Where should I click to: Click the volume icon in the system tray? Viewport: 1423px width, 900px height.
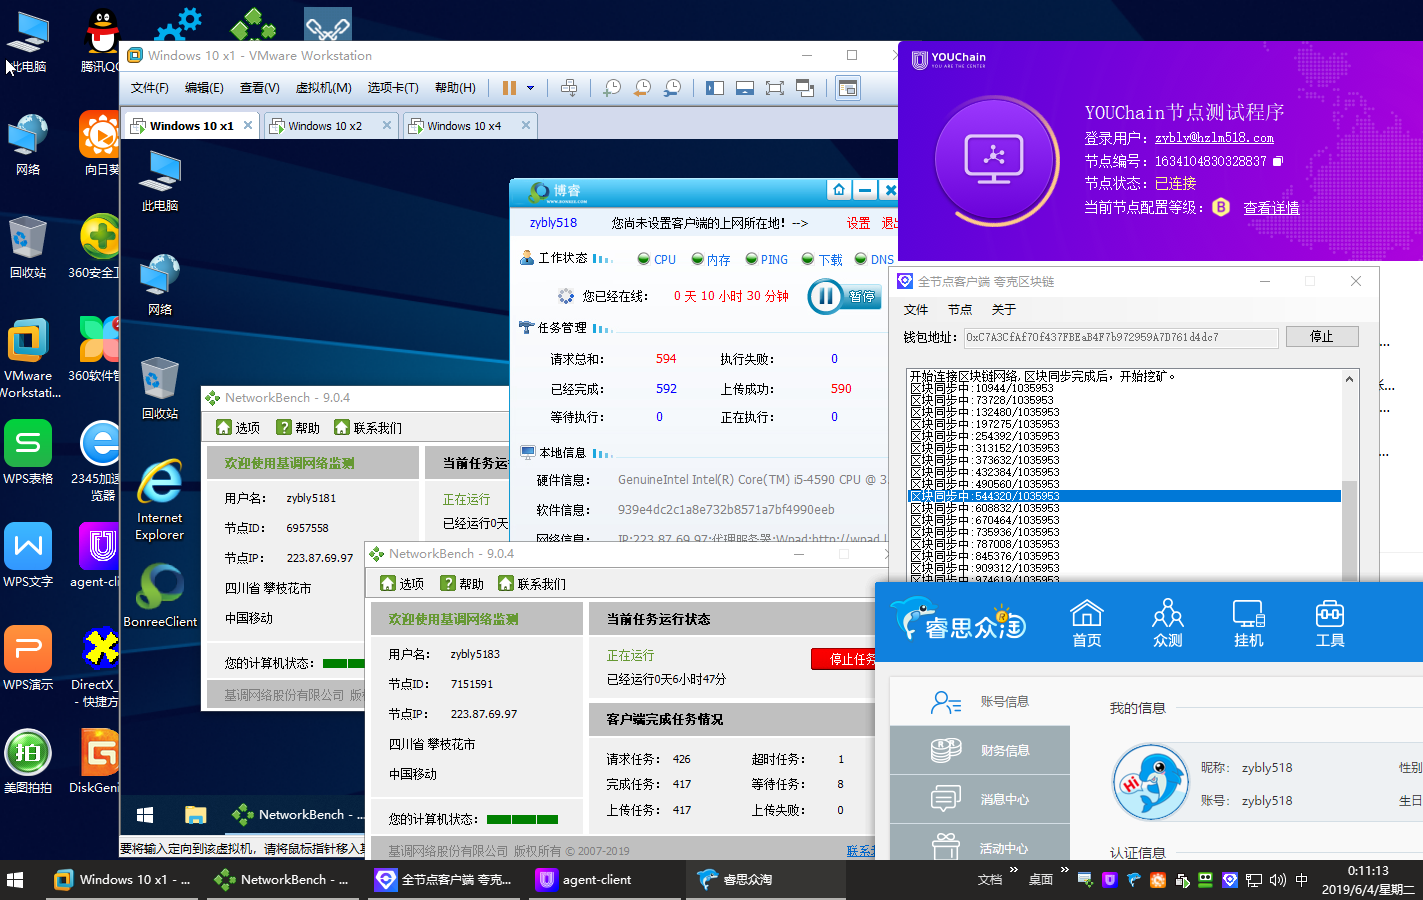[x=1277, y=880]
